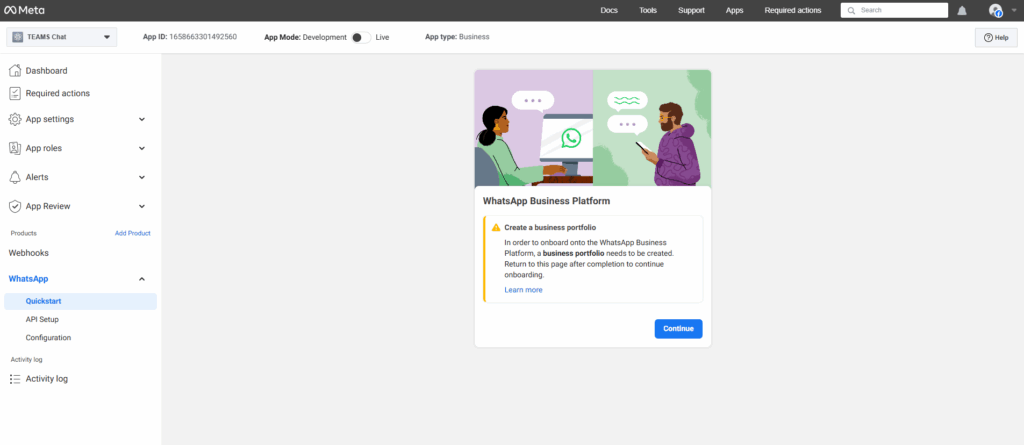This screenshot has width=1024, height=445.
Task: Click the Activity log sidebar item label
Action: point(46,379)
